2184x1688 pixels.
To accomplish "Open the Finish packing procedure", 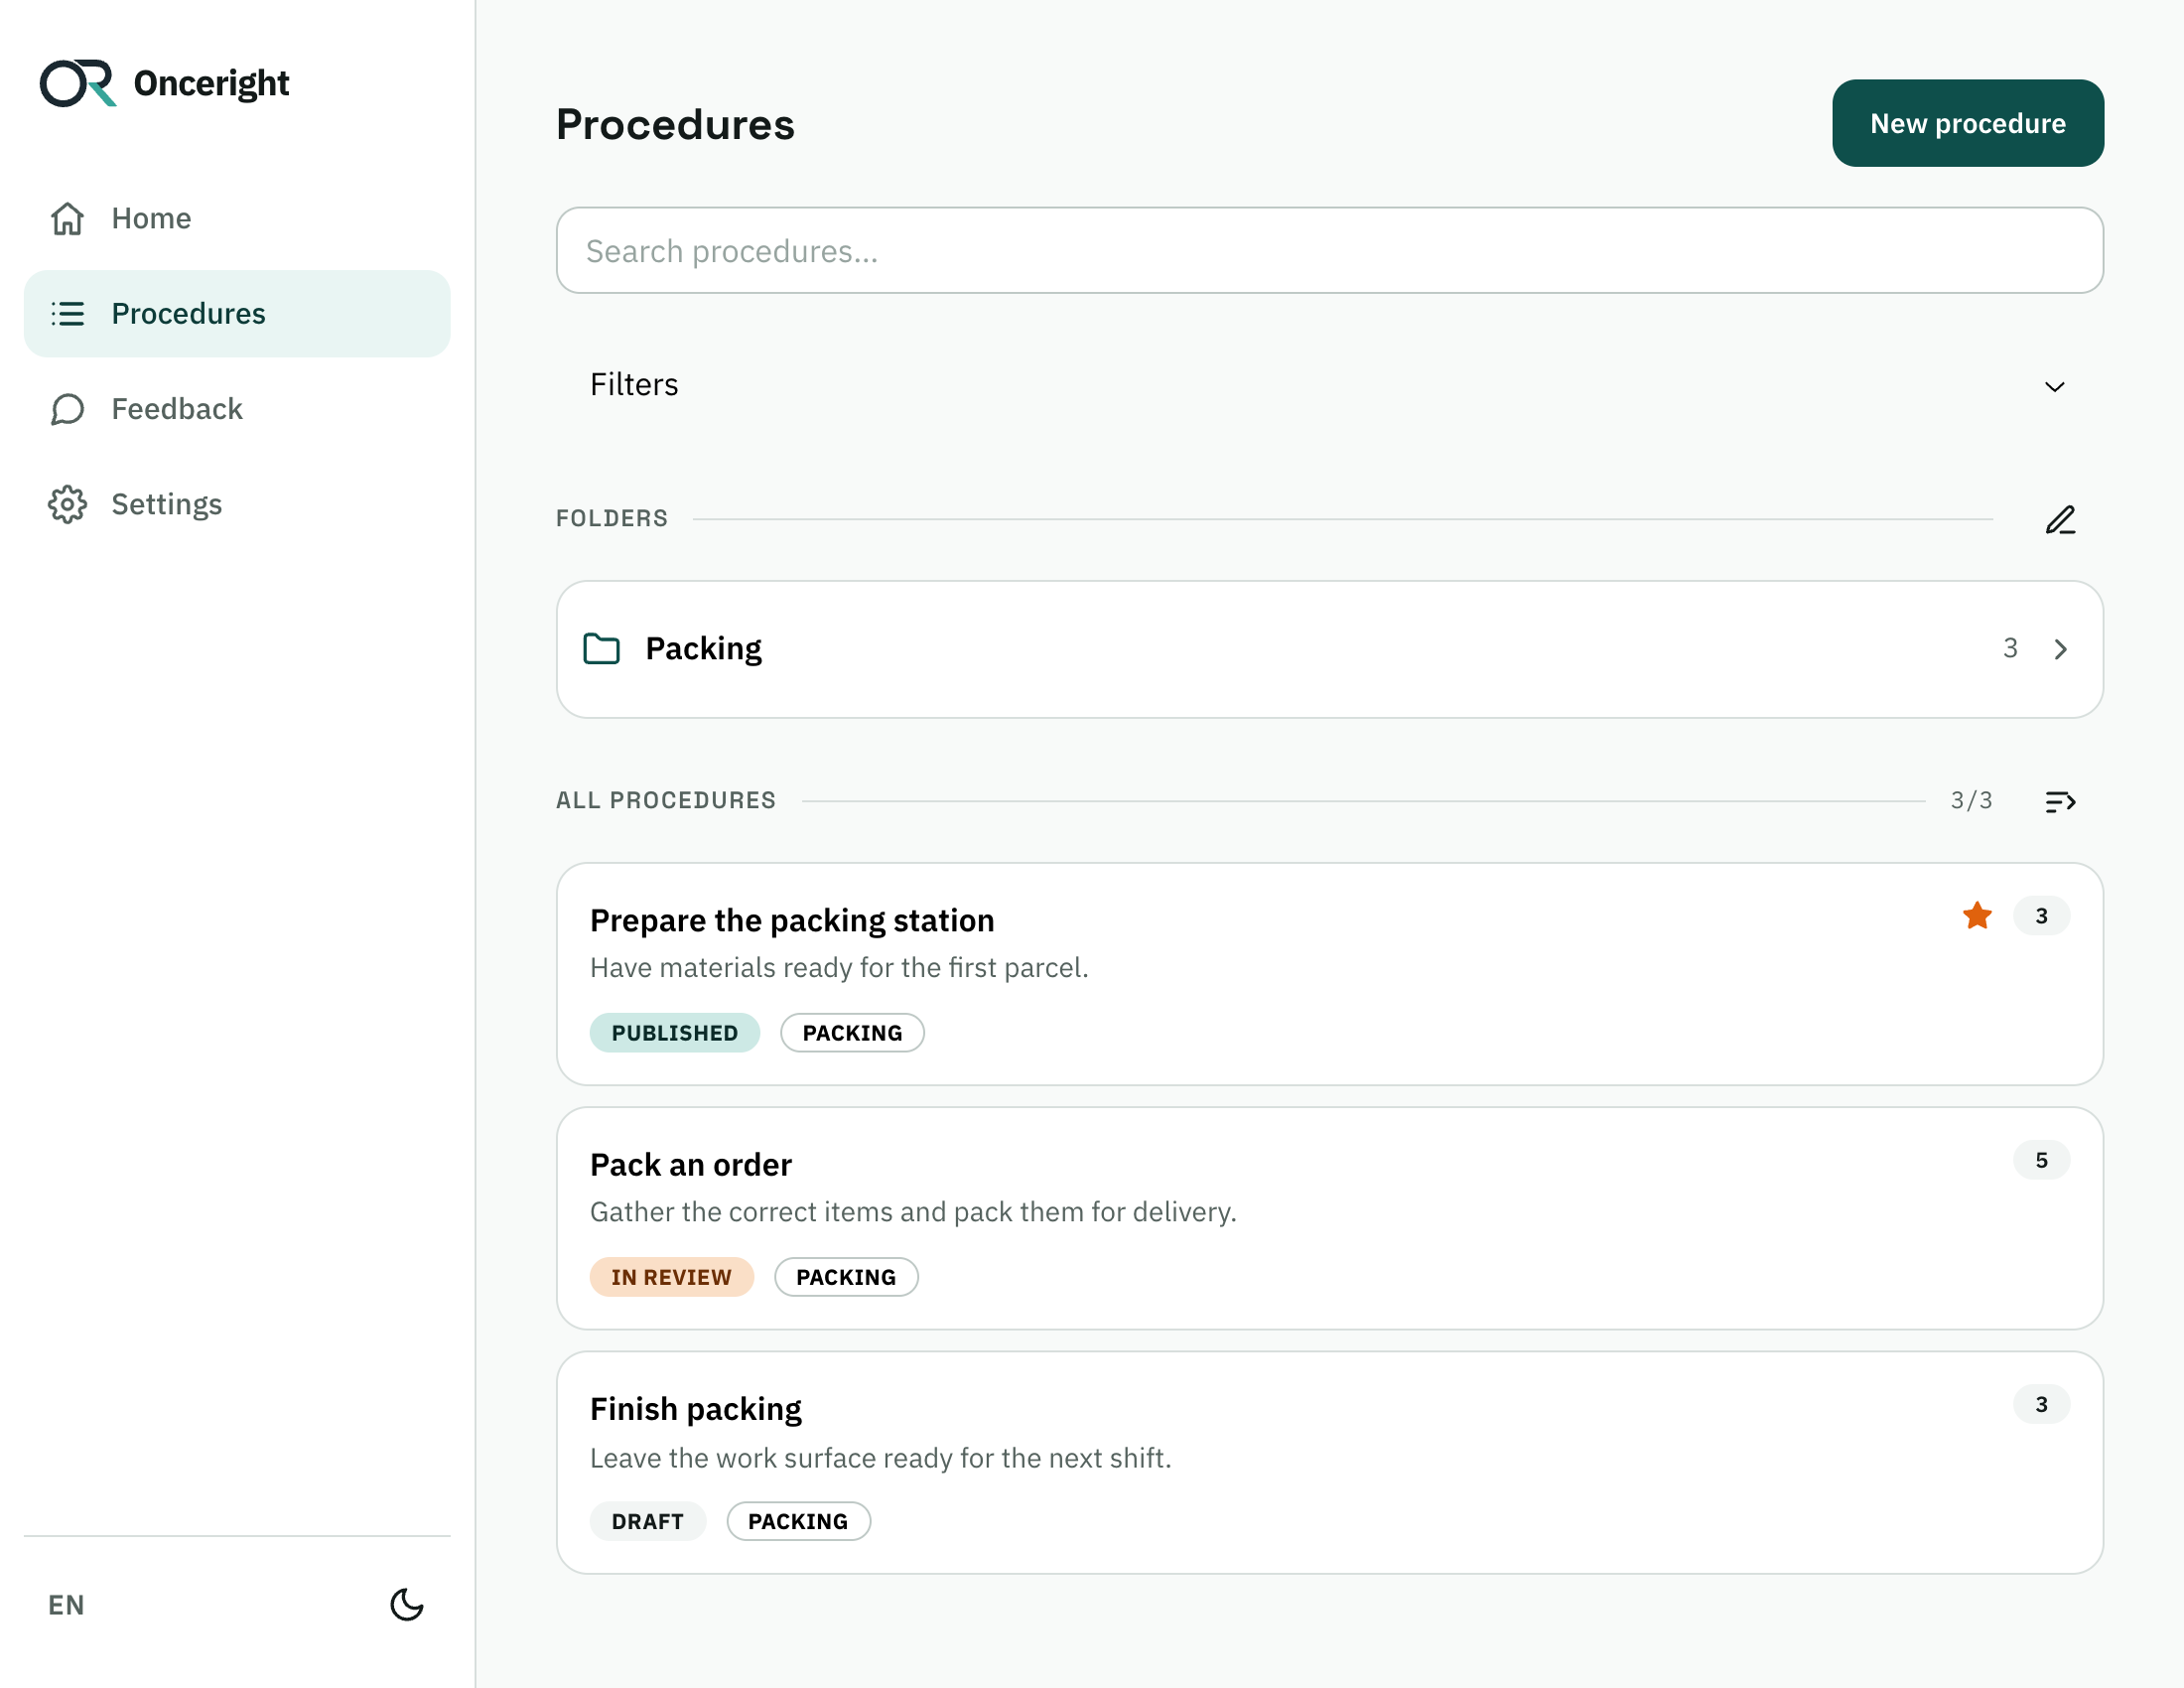I will pyautogui.click(x=1329, y=1463).
